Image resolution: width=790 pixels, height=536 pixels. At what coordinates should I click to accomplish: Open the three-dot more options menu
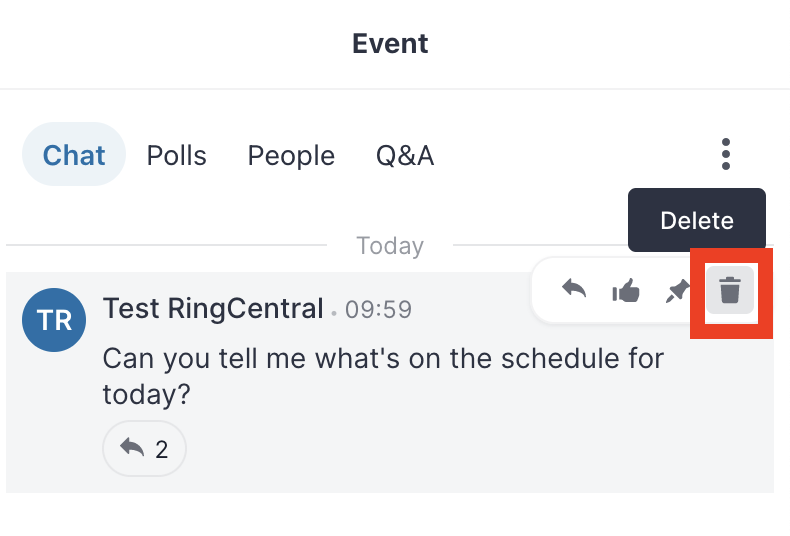[726, 154]
